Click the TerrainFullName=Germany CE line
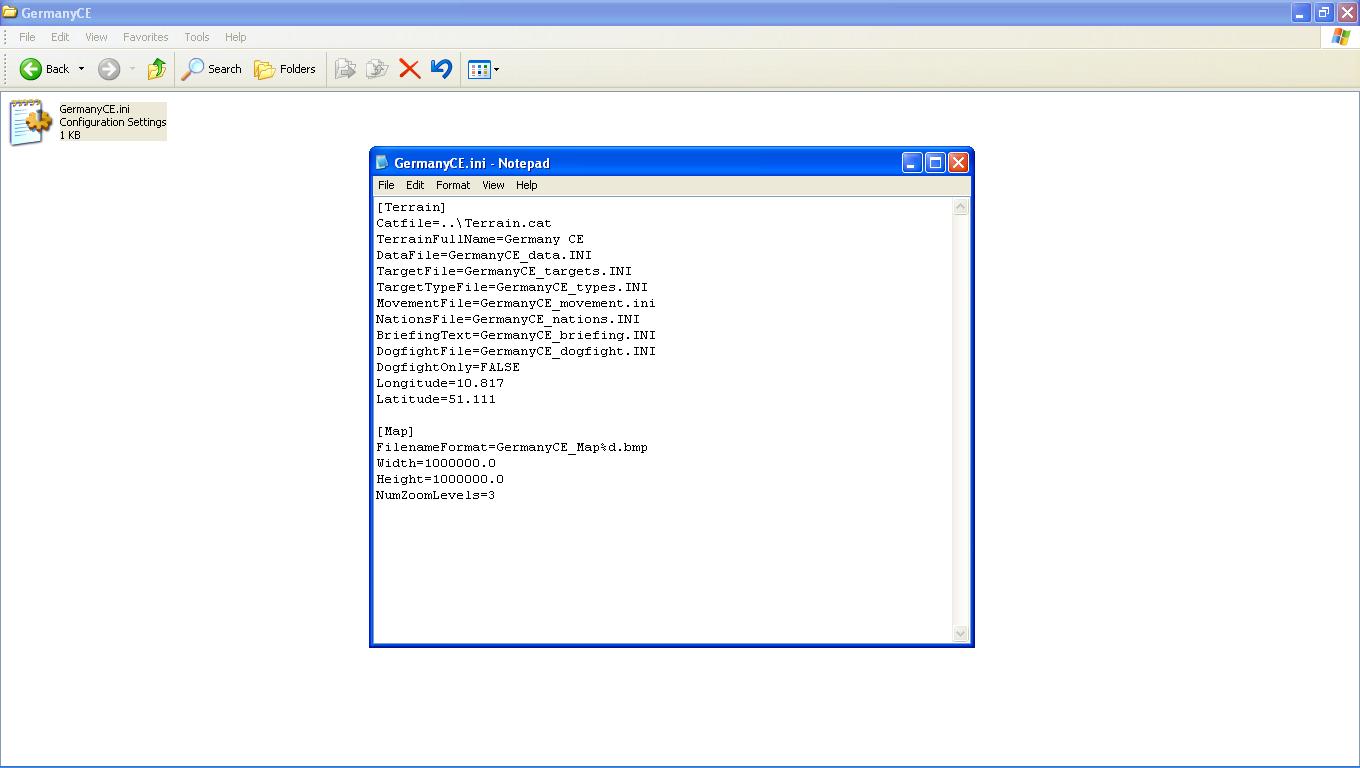Screen dimensions: 1360x768 (x=480, y=239)
